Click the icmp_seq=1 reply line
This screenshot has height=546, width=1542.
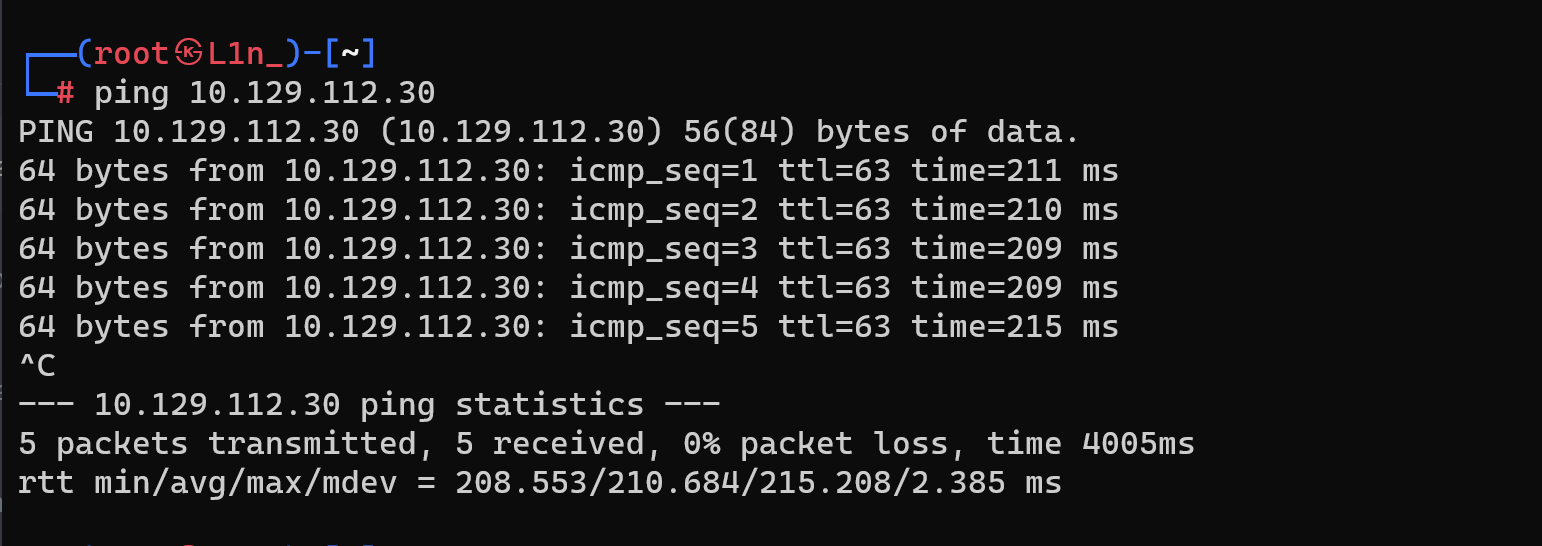point(568,171)
